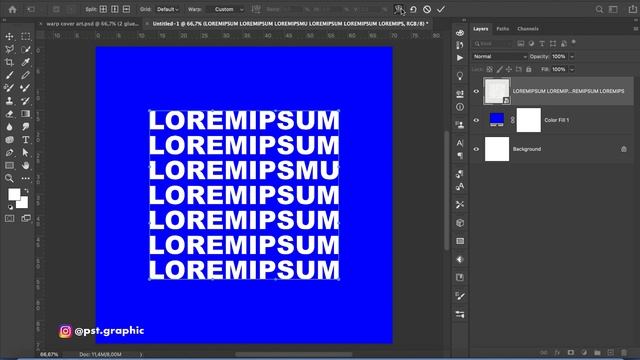This screenshot has width=640, height=360.
Task: Select the Crop tool
Action: pos(9,62)
